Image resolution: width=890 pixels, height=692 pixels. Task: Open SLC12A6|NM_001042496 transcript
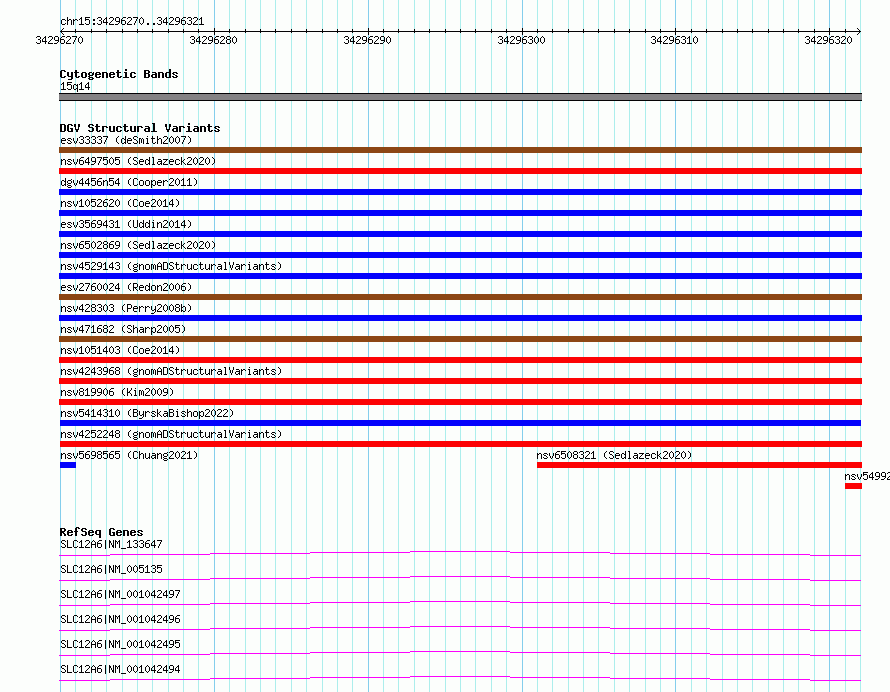120,619
